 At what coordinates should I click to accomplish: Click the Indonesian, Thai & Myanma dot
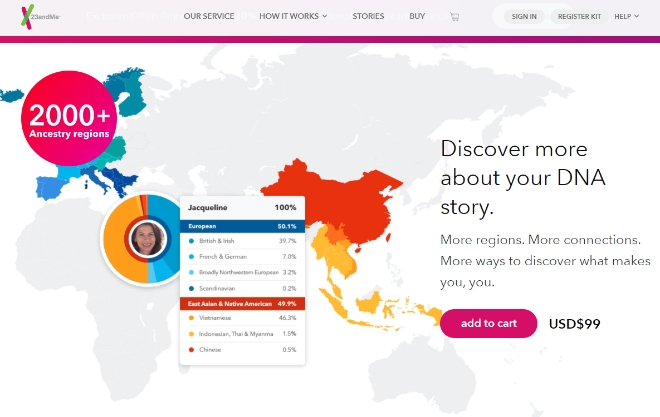[191, 333]
